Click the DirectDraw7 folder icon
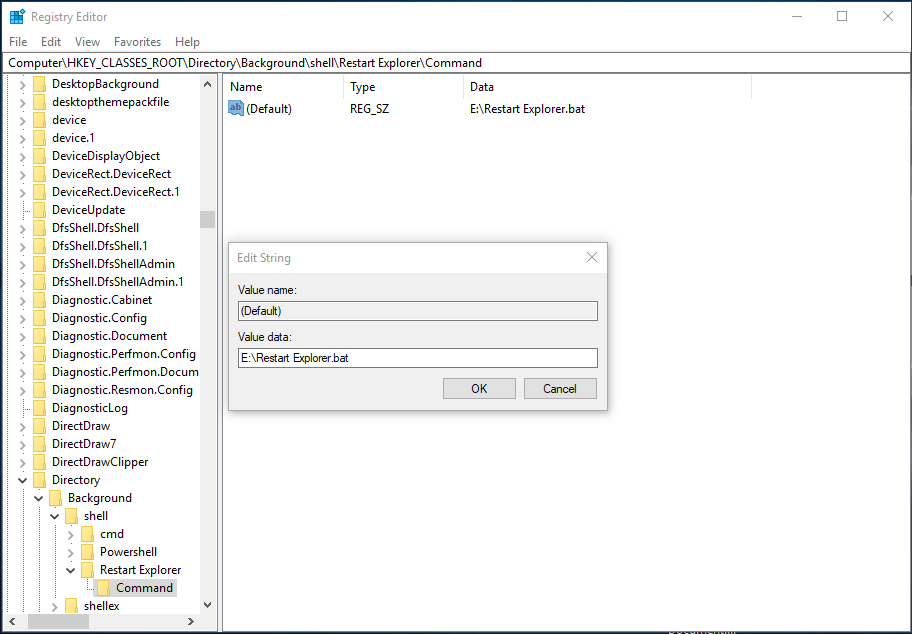912x634 pixels. [x=40, y=444]
